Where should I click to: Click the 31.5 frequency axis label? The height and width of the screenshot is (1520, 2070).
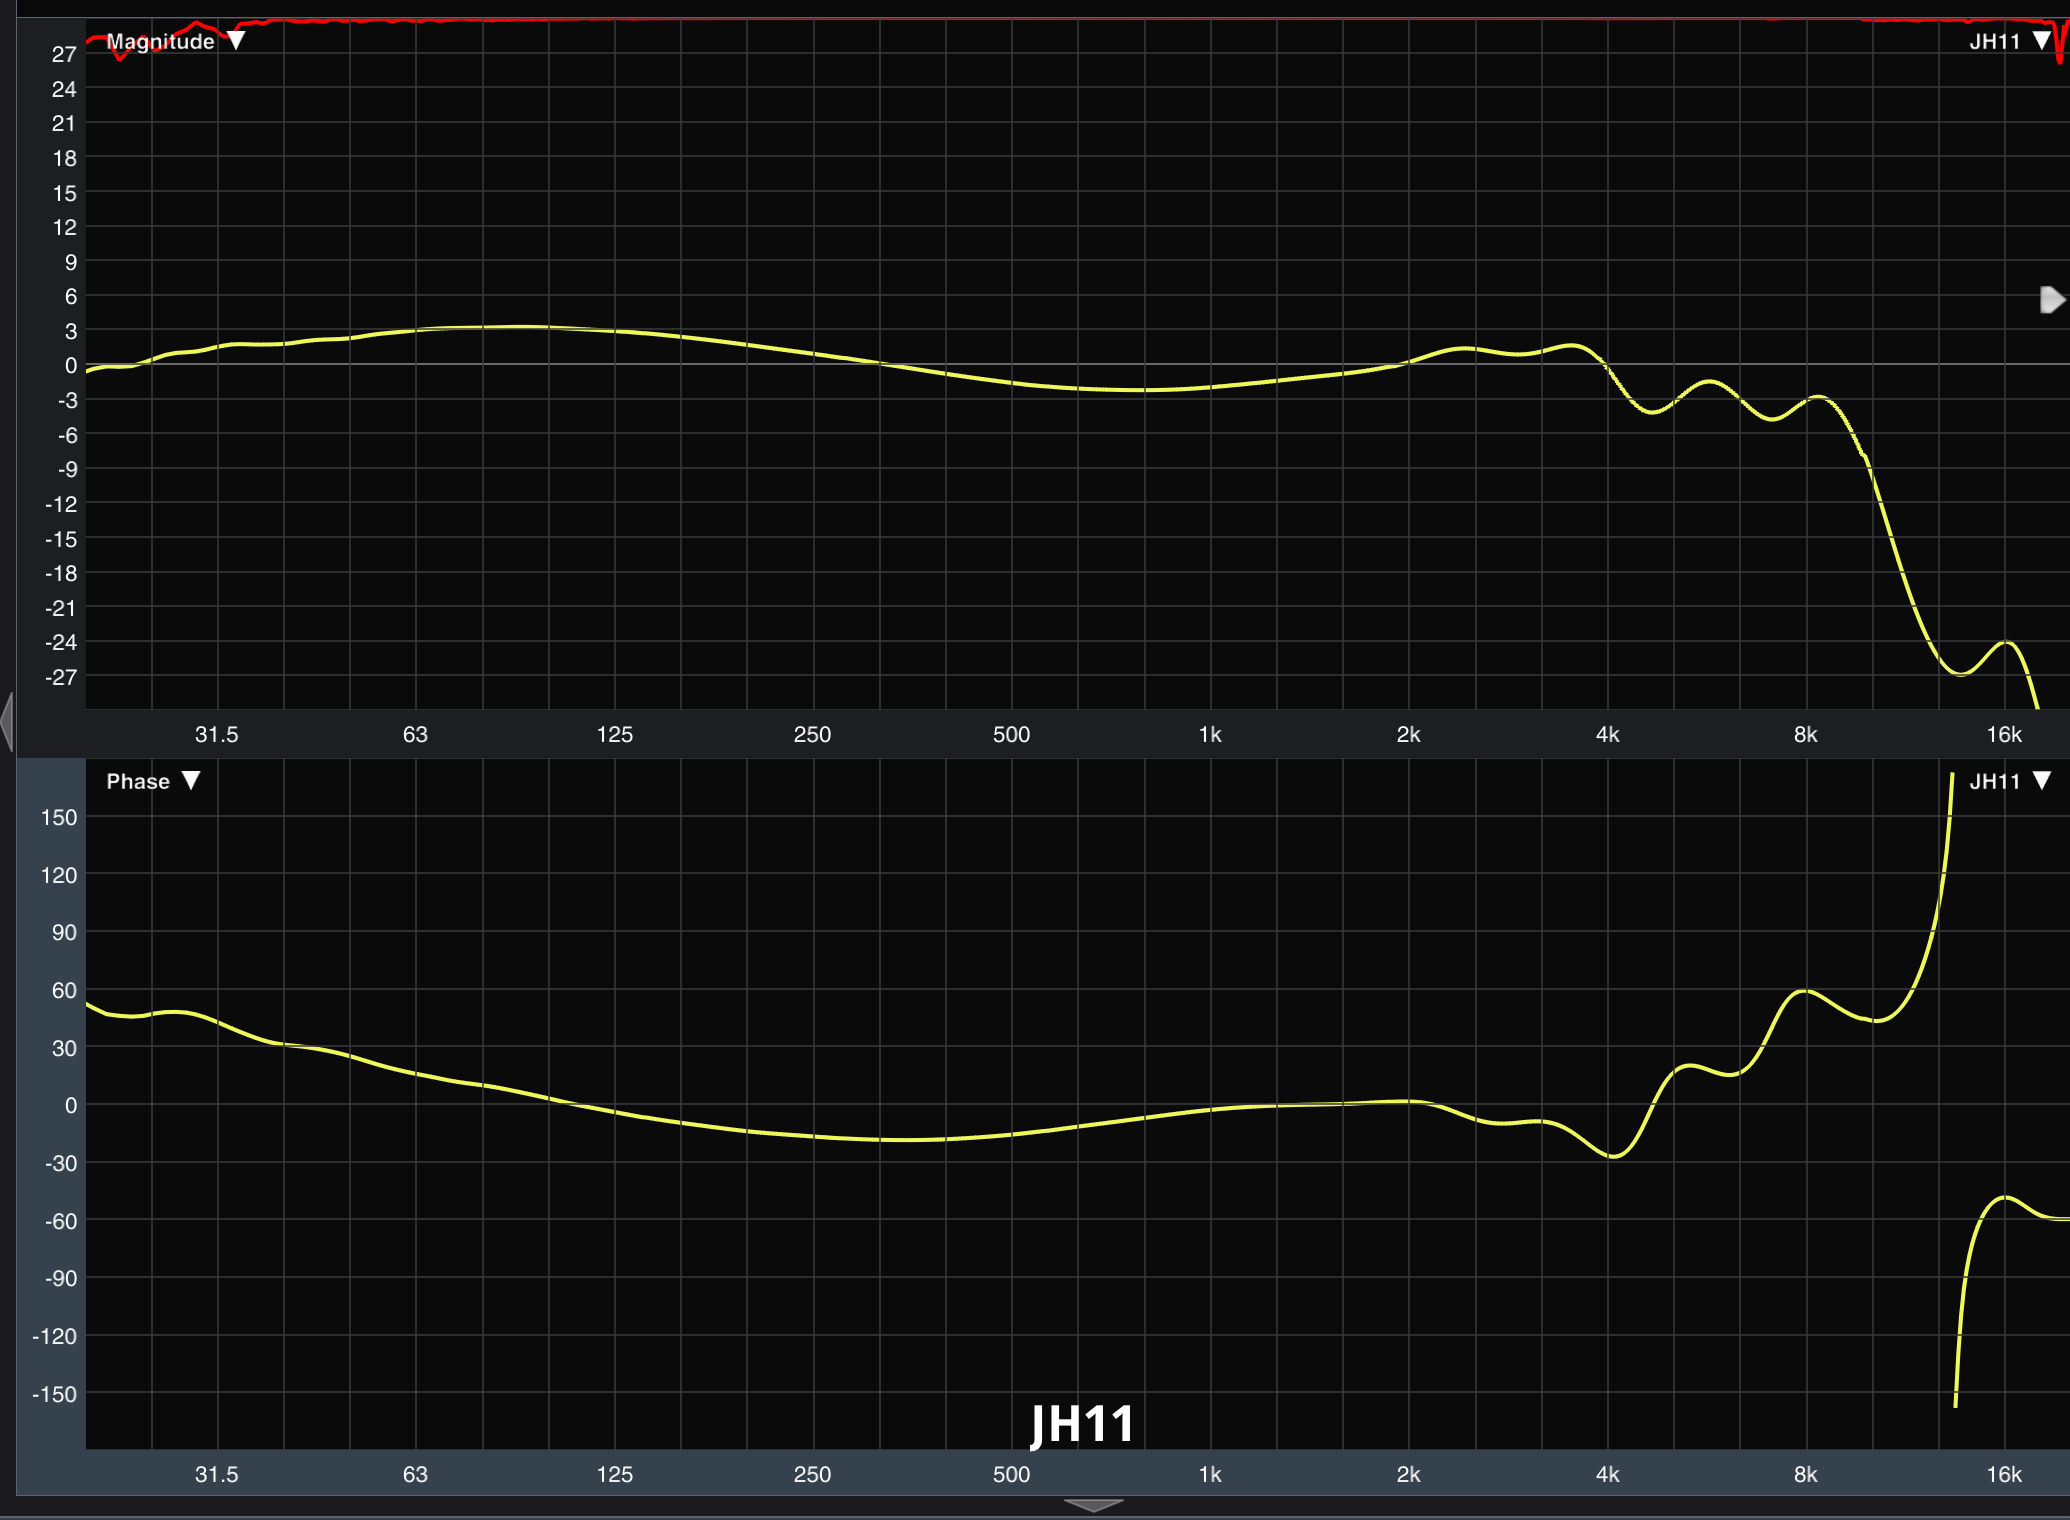pos(216,733)
